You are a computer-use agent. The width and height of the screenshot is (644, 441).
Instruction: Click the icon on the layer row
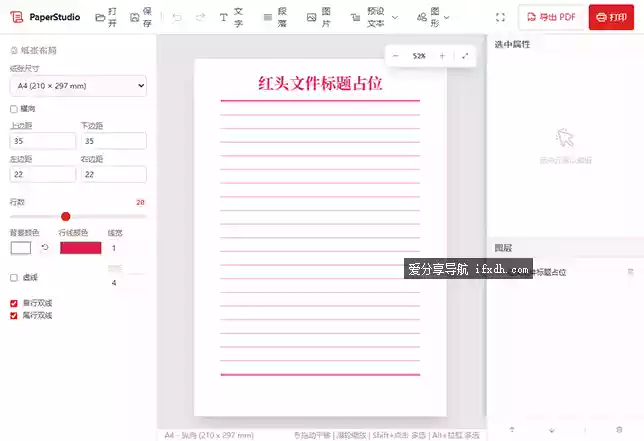(630, 272)
